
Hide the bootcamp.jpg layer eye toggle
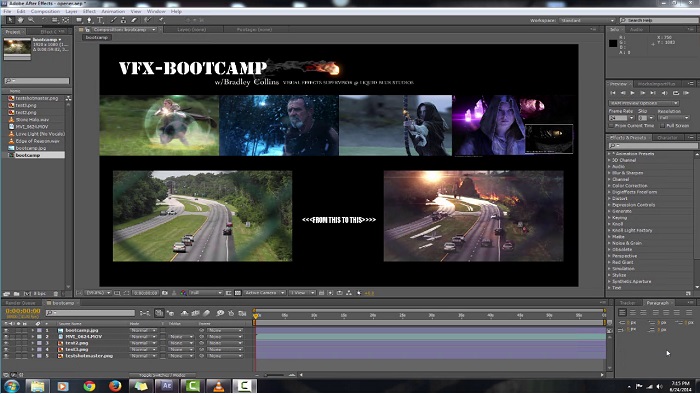coord(6,330)
